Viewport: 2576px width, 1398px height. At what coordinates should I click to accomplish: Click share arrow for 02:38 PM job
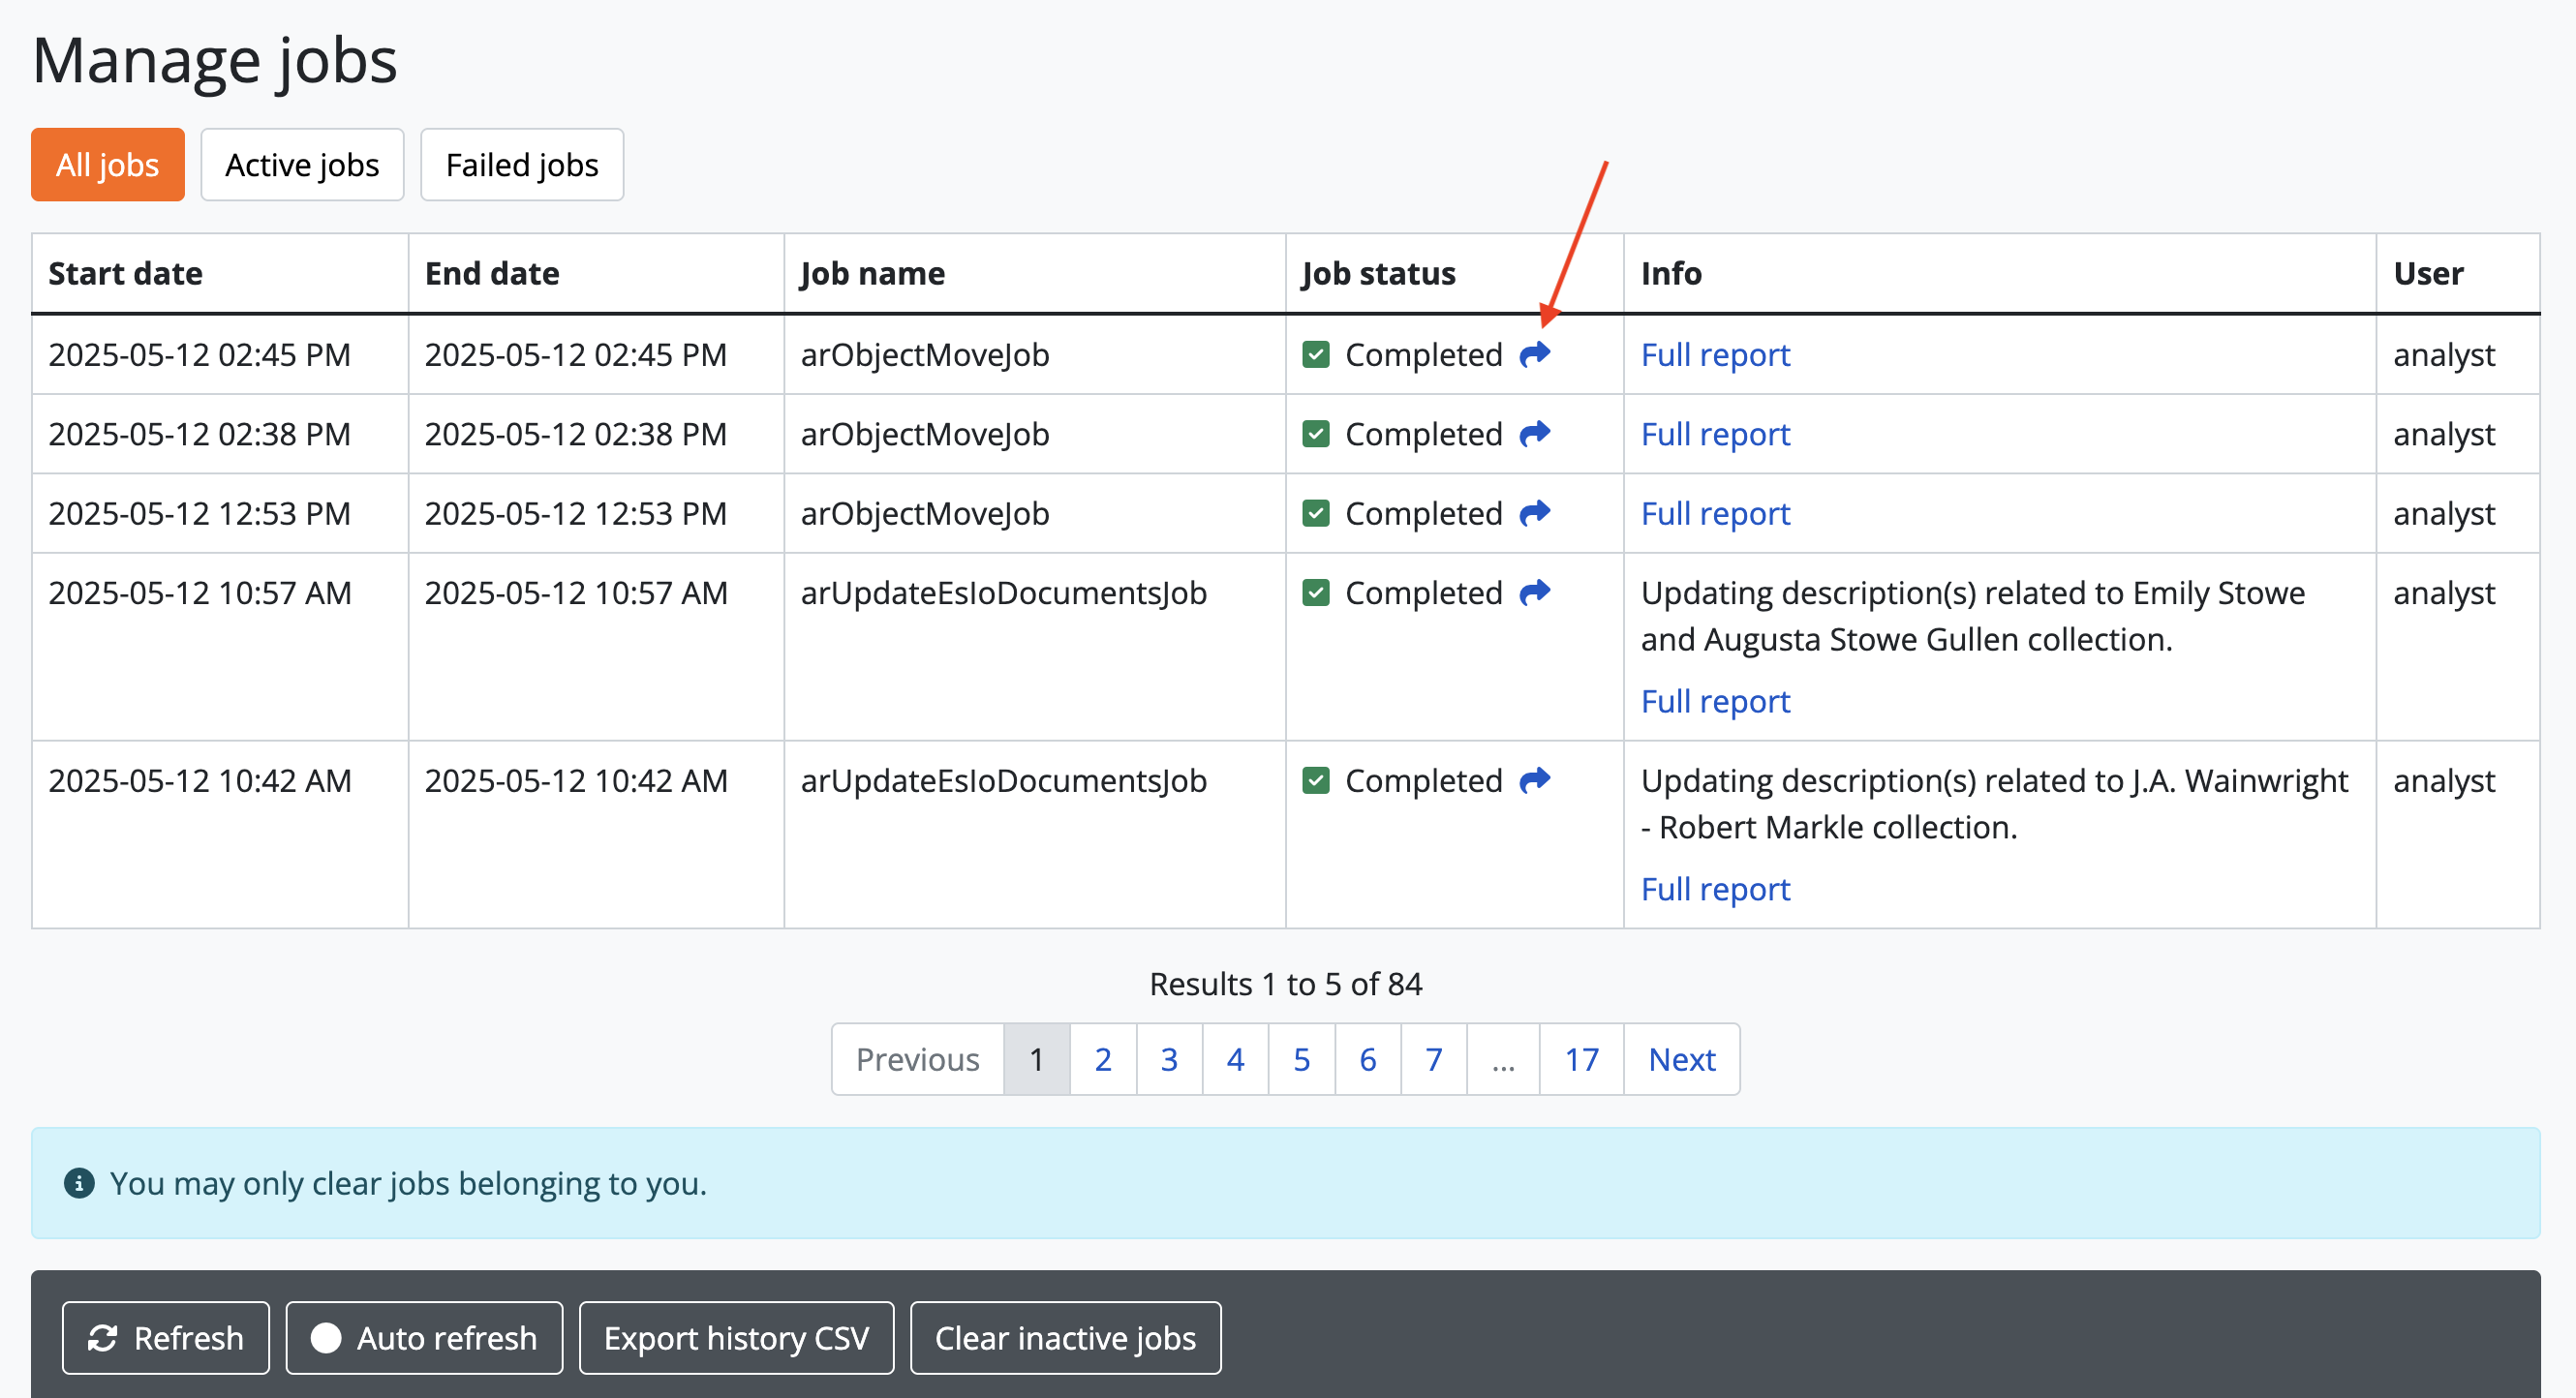(x=1534, y=434)
